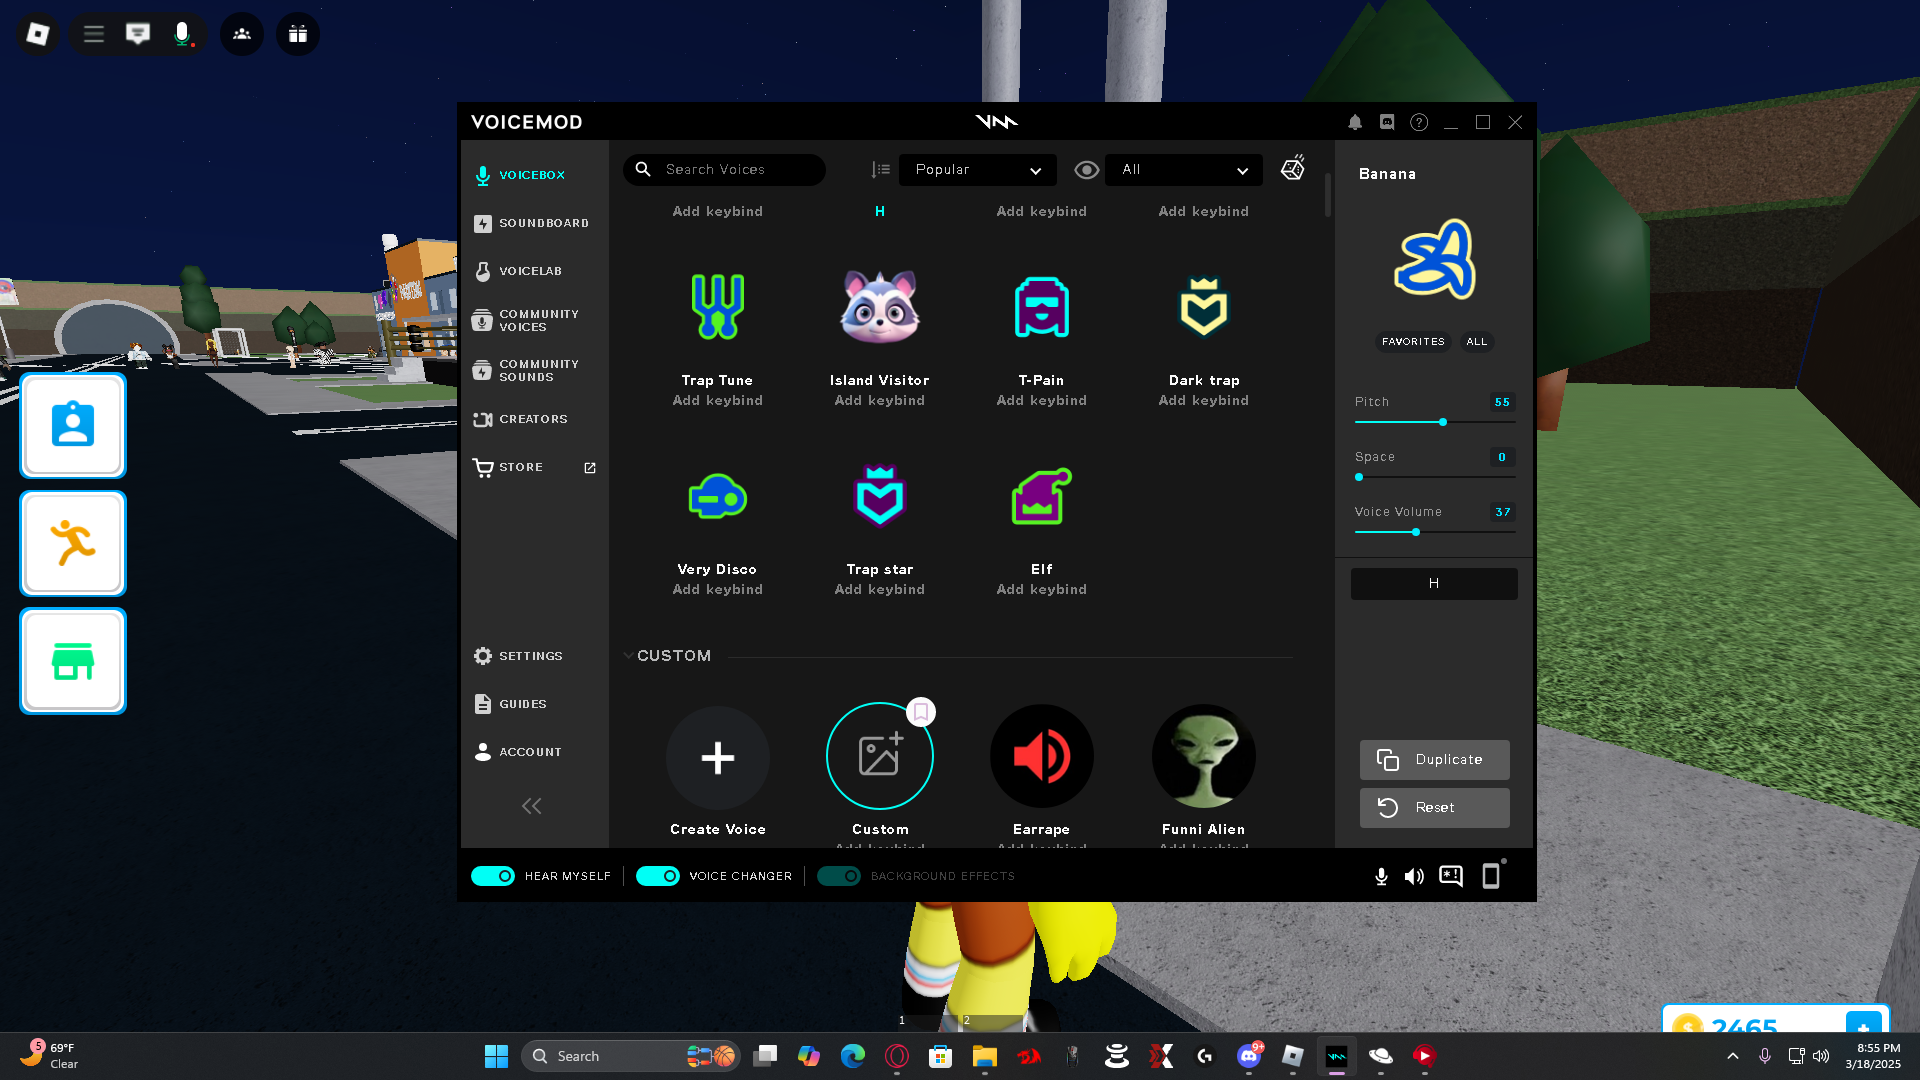Open the Popular sort dropdown
Image resolution: width=1920 pixels, height=1080 pixels.
coord(980,170)
